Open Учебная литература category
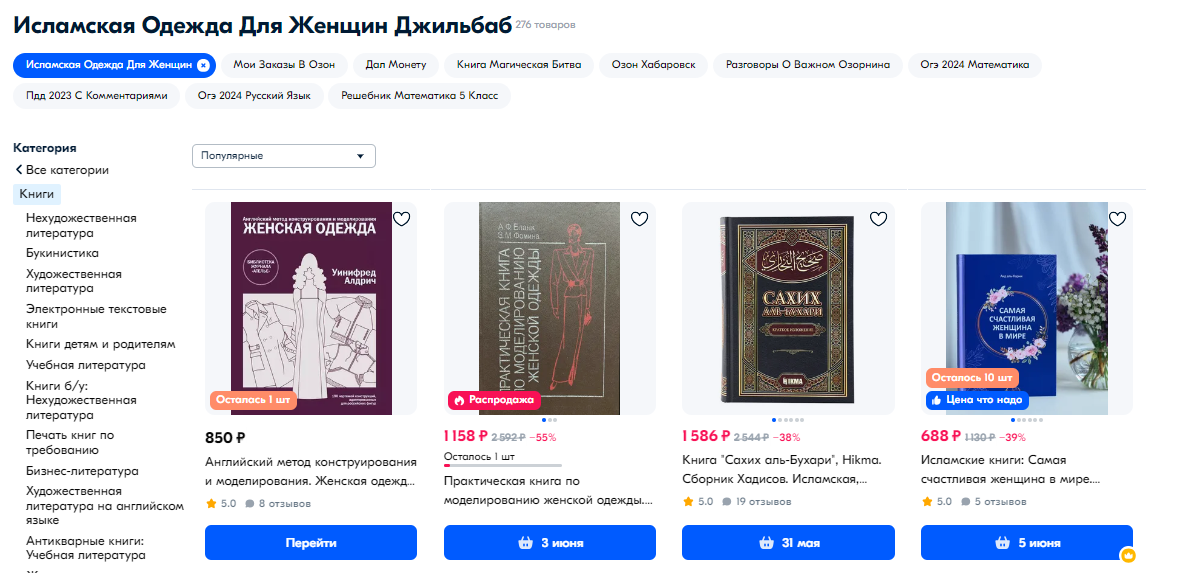The image size is (1199, 573). (x=86, y=365)
